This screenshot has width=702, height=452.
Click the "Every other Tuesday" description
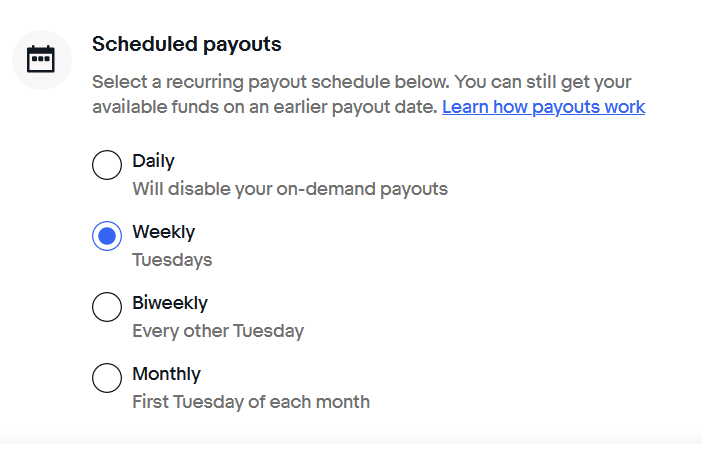[218, 331]
